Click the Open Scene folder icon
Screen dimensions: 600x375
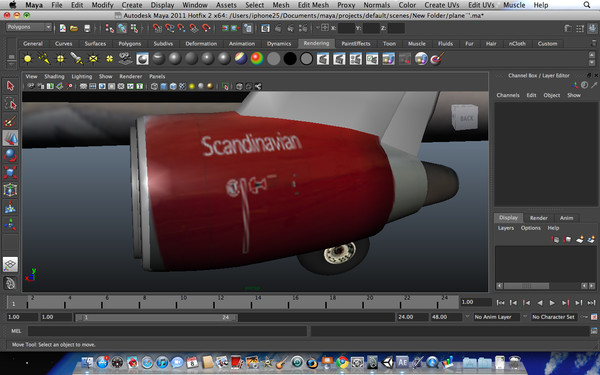pos(74,28)
